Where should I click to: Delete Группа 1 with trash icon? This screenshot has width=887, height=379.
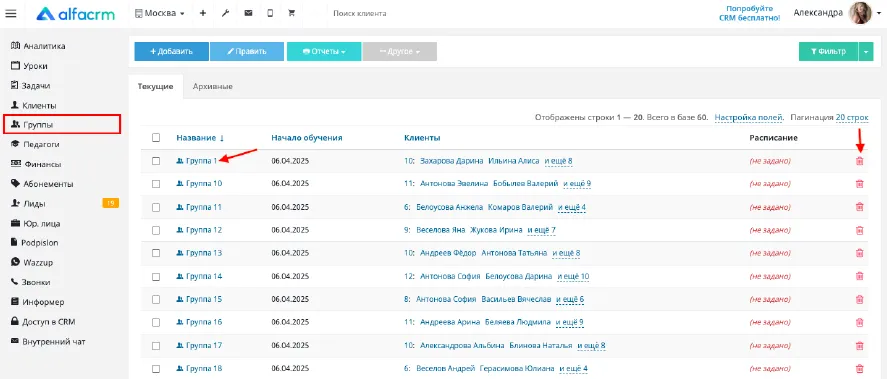click(x=859, y=161)
